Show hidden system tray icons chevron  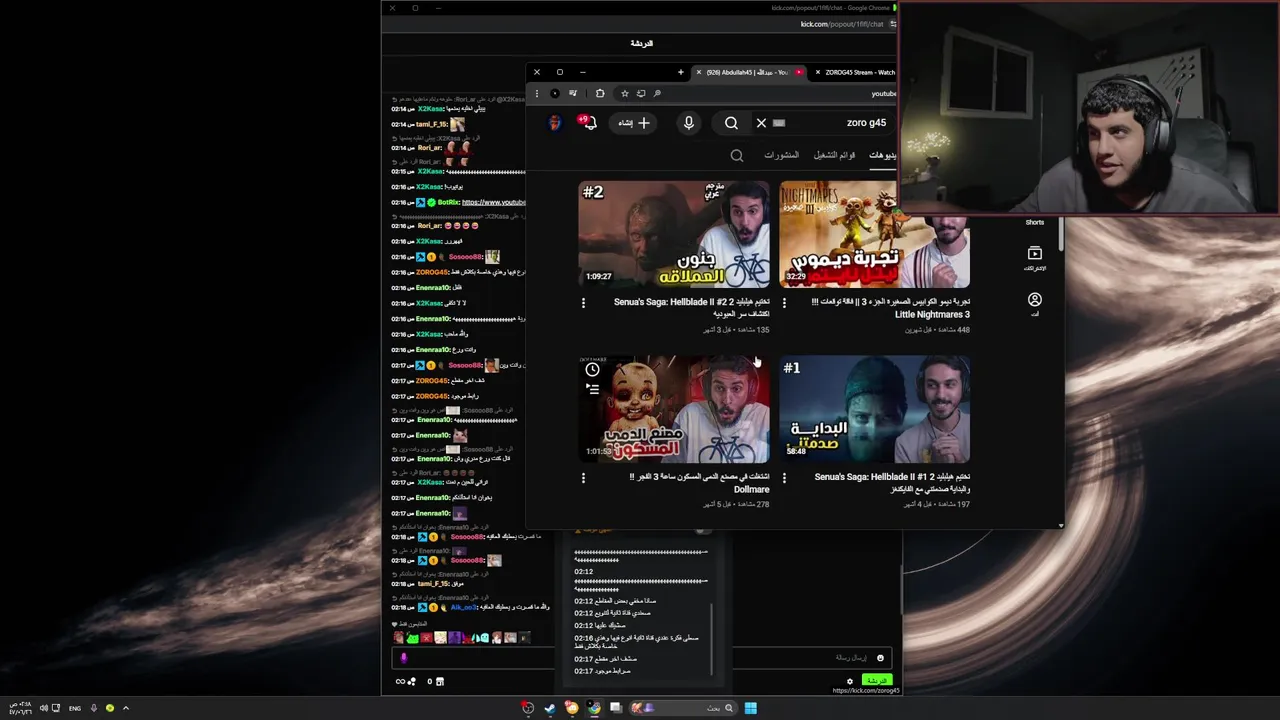pos(125,708)
